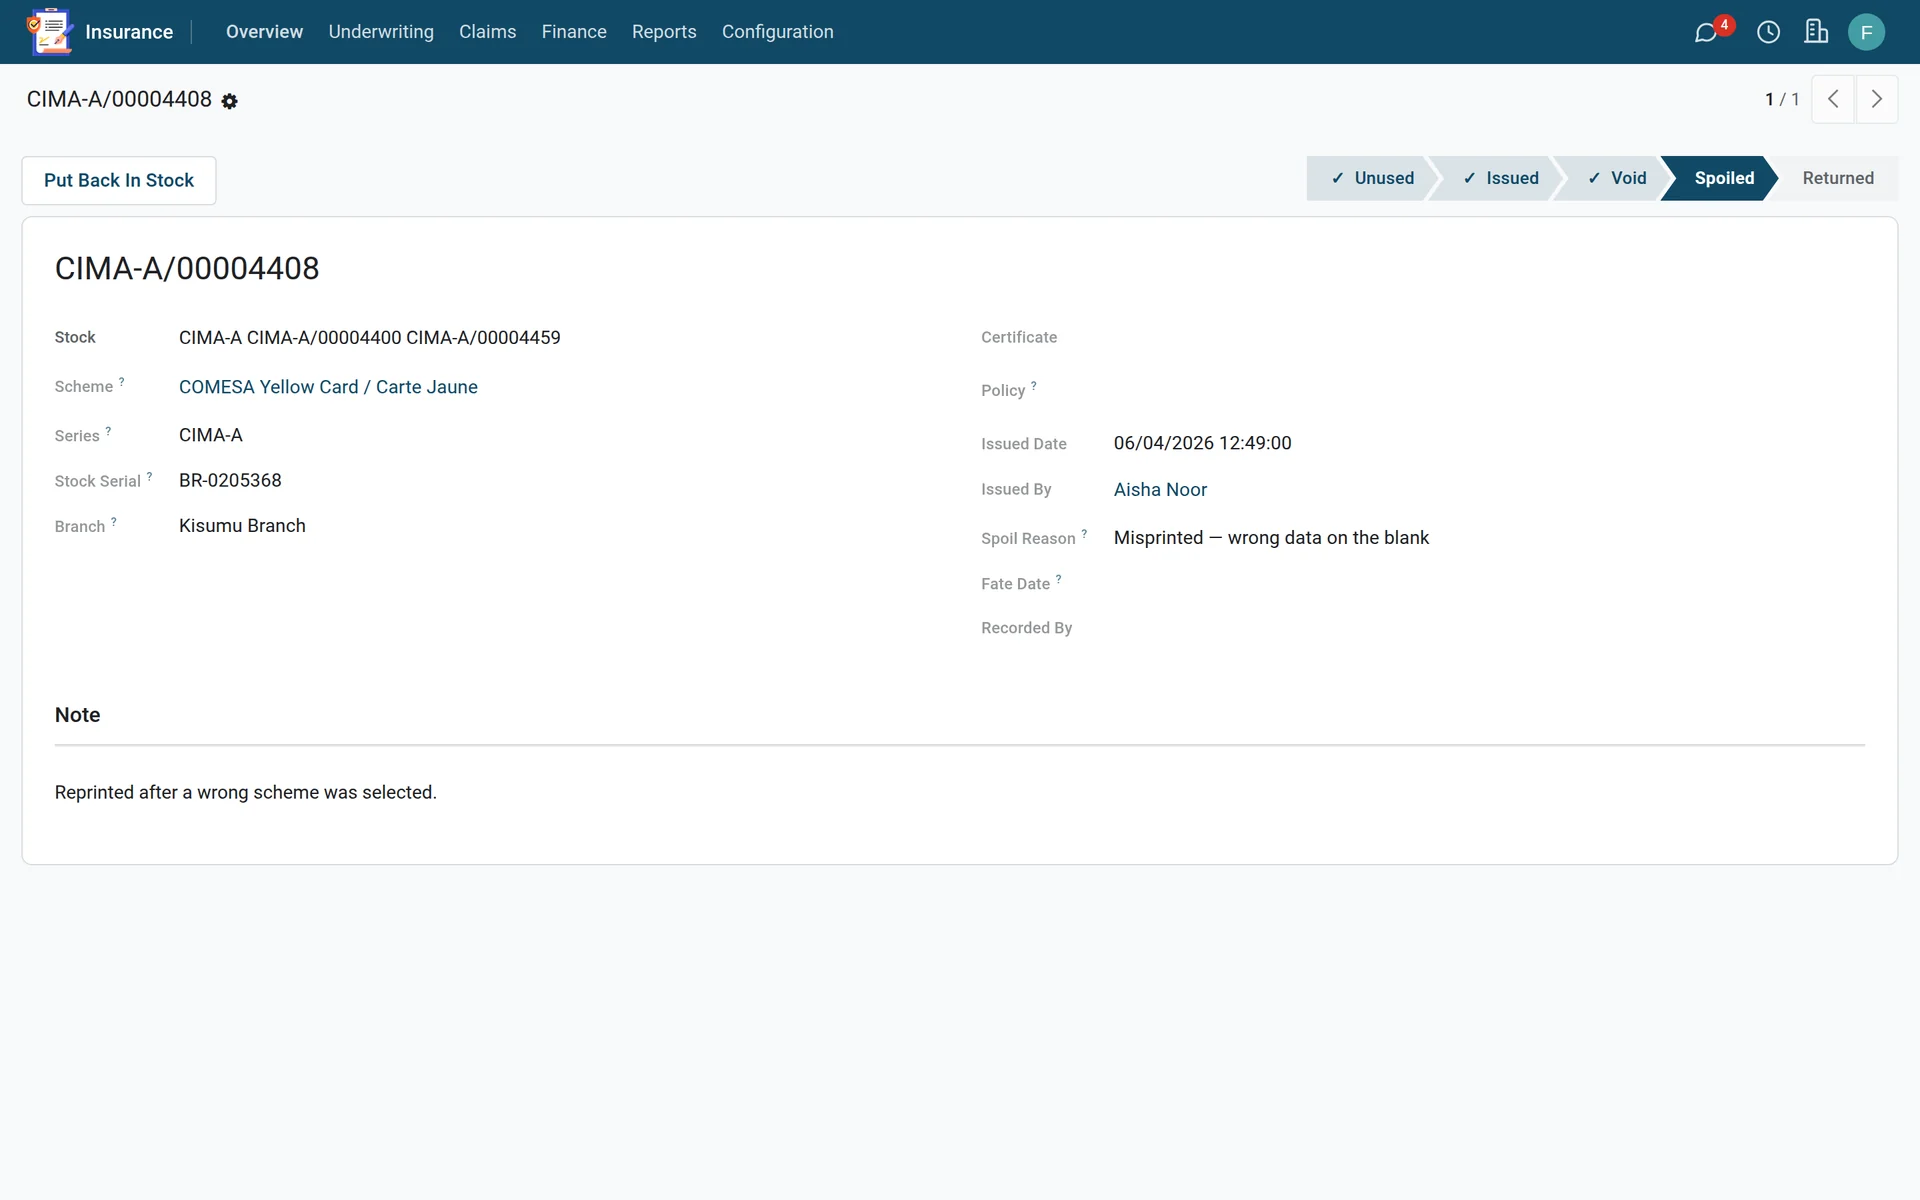Click the Stock Serial help tooltip mark
Image resolution: width=1920 pixels, height=1200 pixels.
pos(150,477)
